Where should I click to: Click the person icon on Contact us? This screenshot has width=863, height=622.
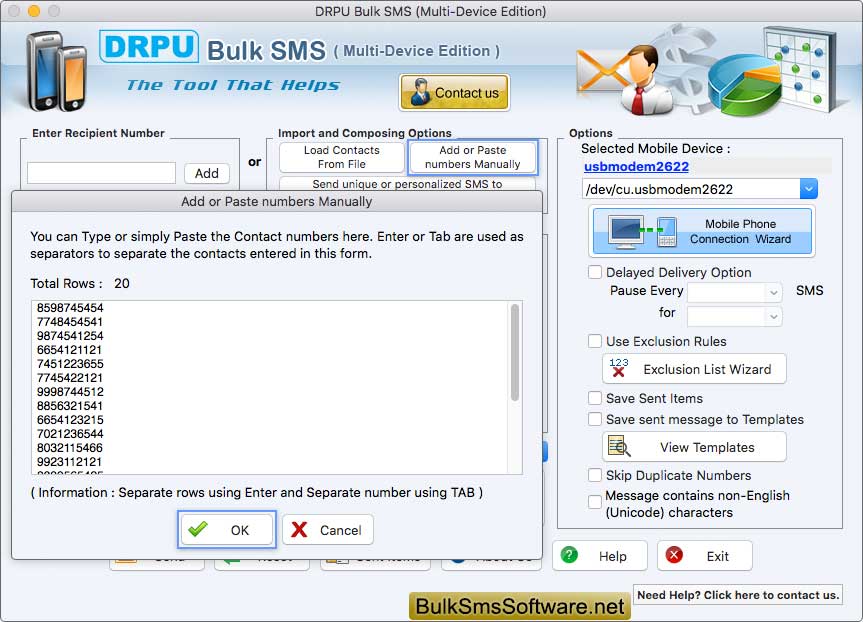[421, 92]
